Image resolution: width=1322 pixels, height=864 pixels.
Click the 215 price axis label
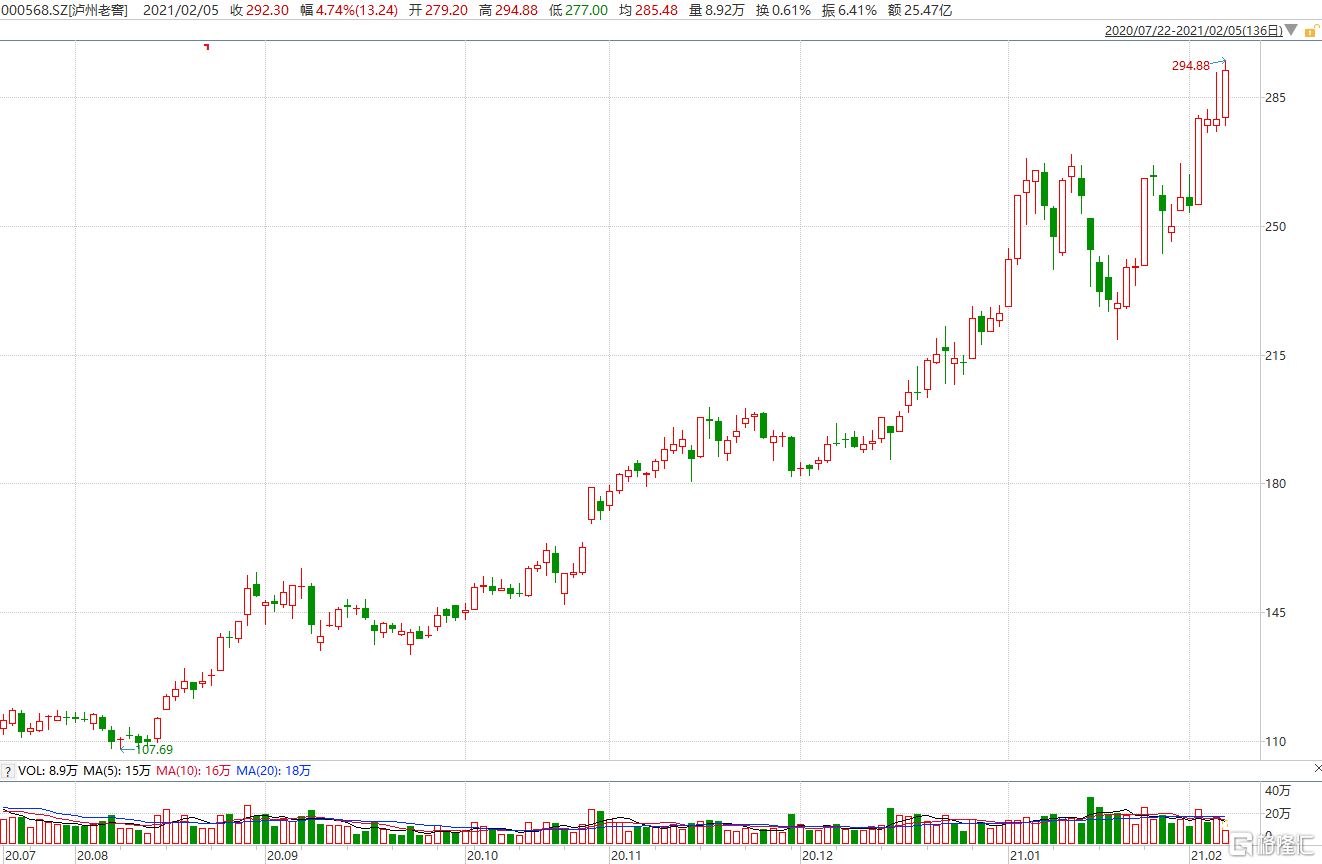point(1275,356)
